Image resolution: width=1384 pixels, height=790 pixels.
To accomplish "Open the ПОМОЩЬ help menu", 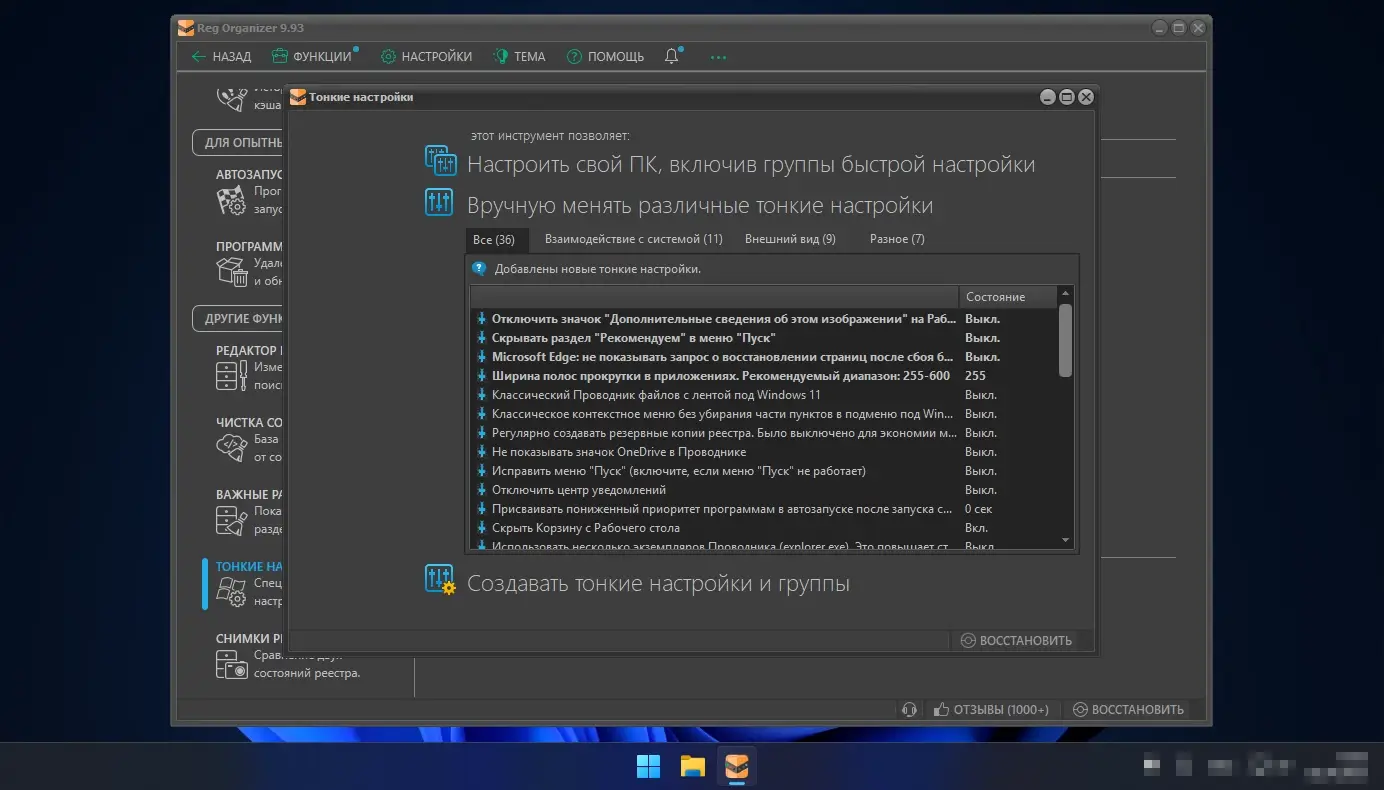I will coord(605,57).
